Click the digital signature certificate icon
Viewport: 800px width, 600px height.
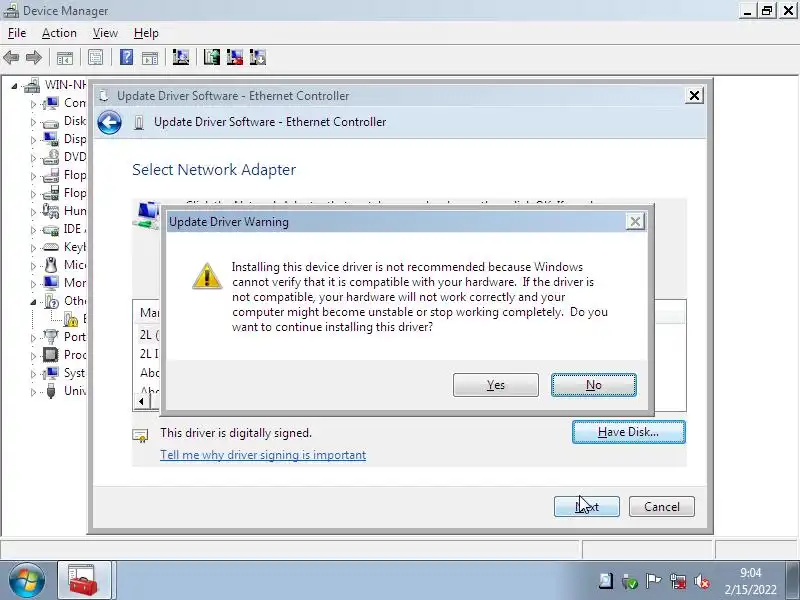[140, 435]
